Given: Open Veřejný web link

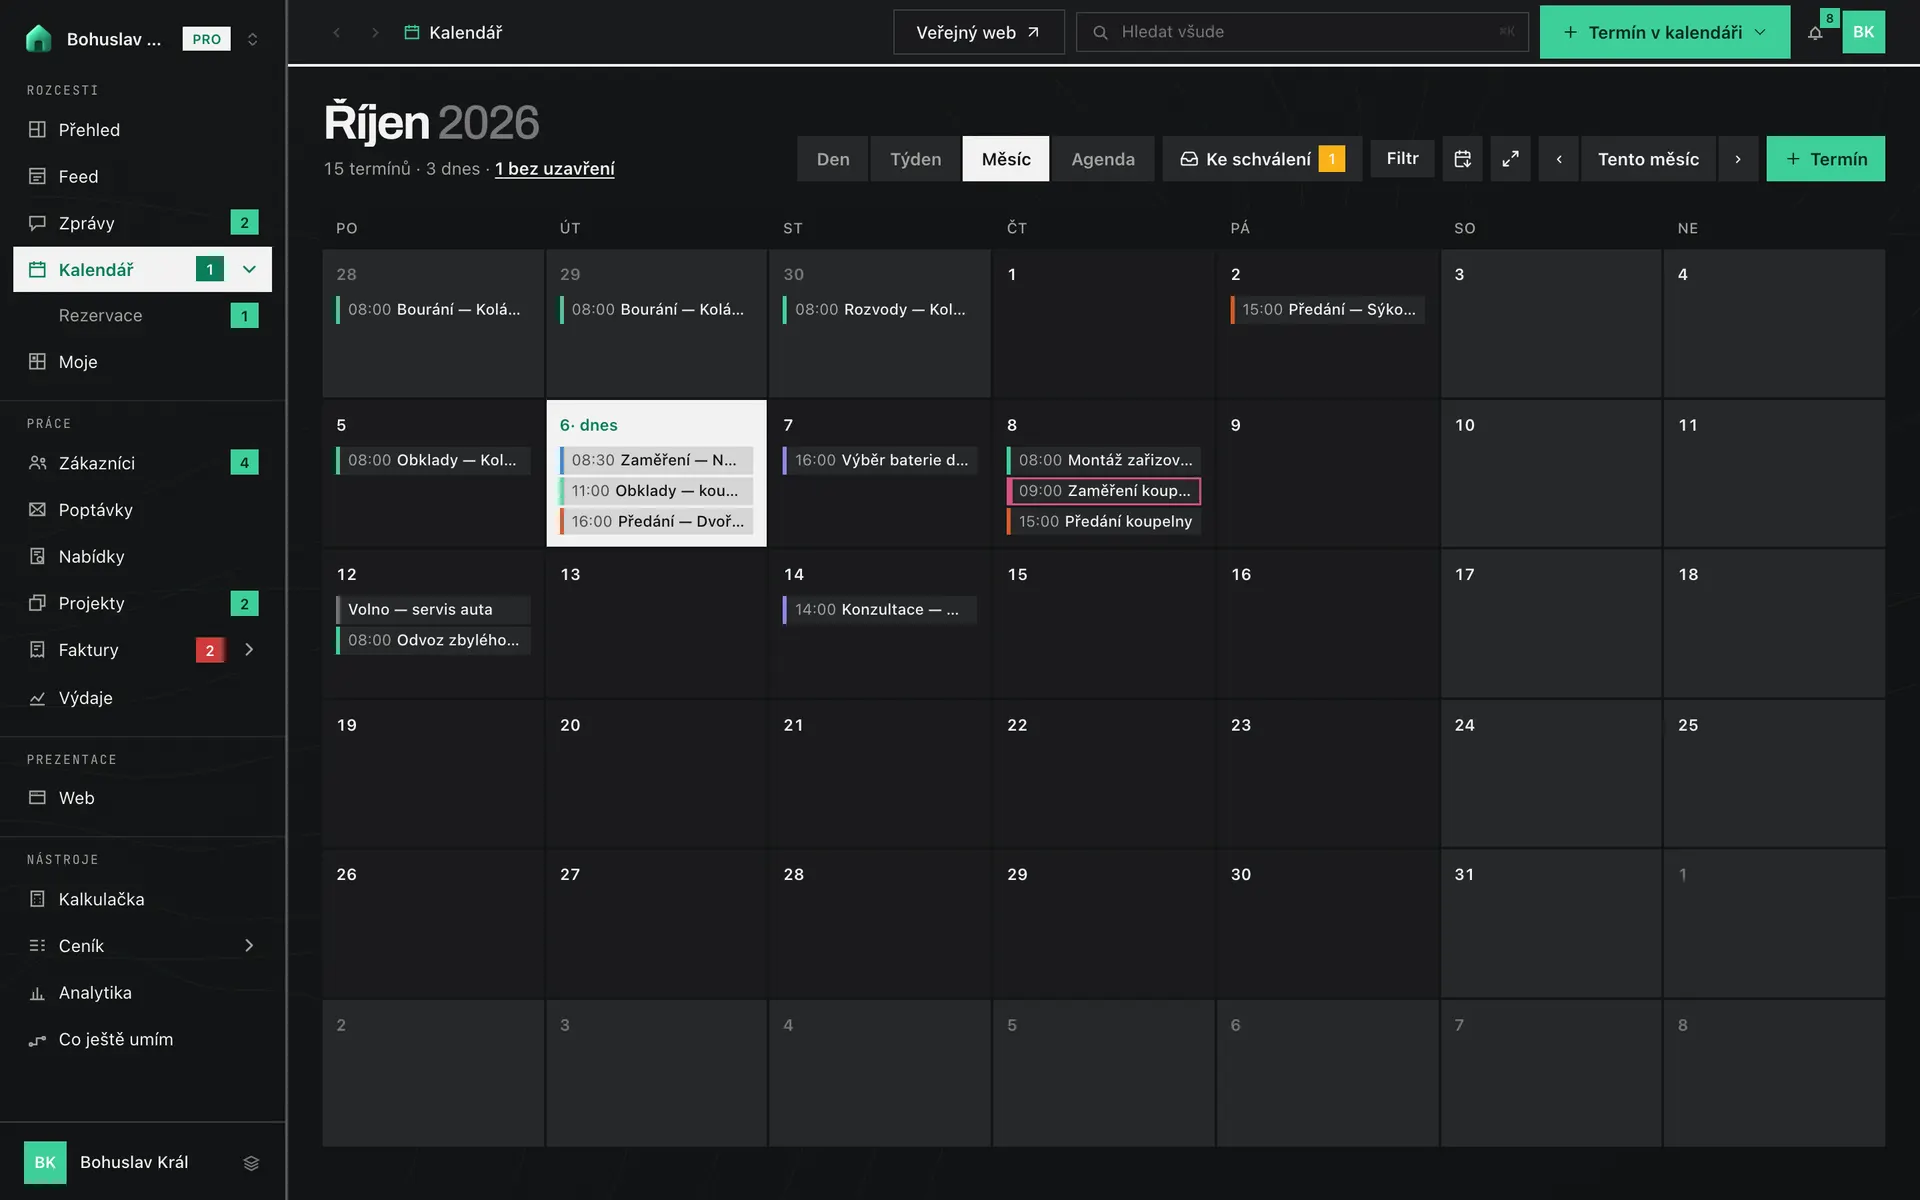Looking at the screenshot, I should pos(978,32).
